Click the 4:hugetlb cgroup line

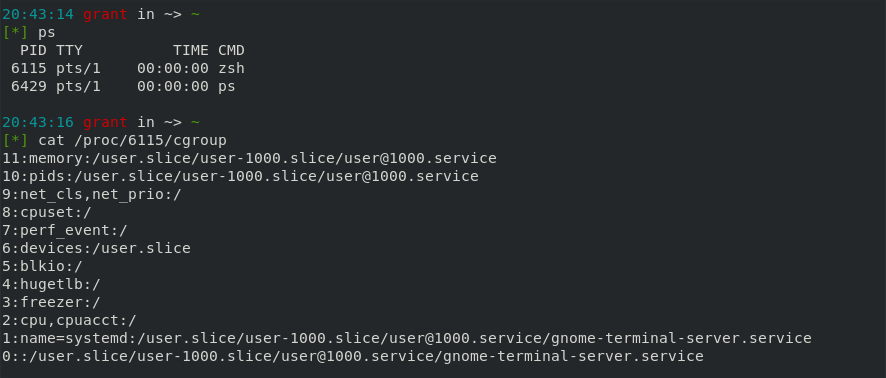click(51, 284)
